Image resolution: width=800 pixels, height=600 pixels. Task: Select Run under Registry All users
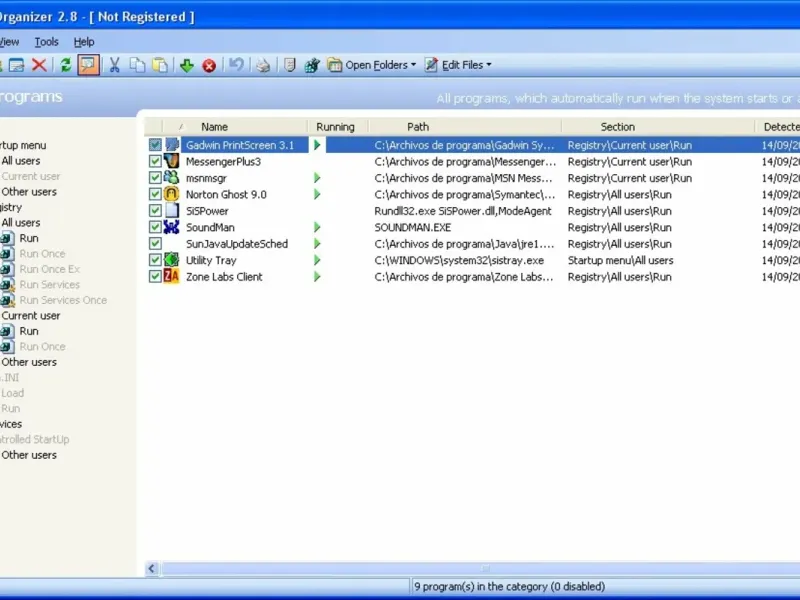pos(29,238)
